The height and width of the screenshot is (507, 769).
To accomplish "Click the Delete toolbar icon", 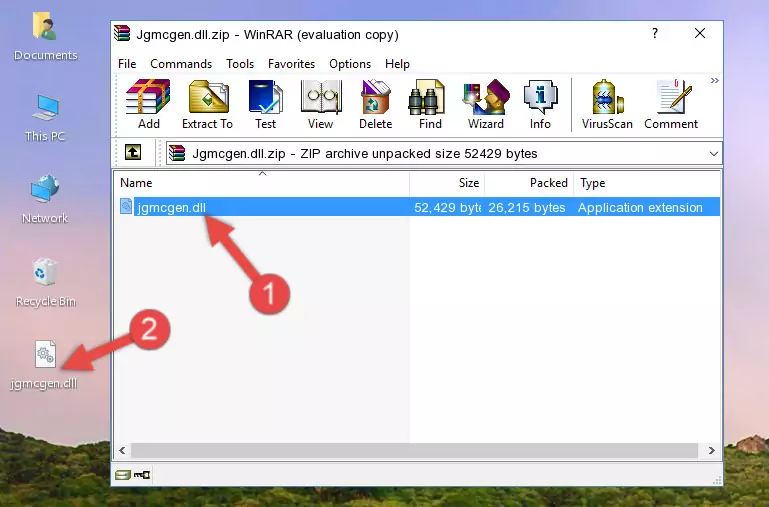I will (376, 104).
